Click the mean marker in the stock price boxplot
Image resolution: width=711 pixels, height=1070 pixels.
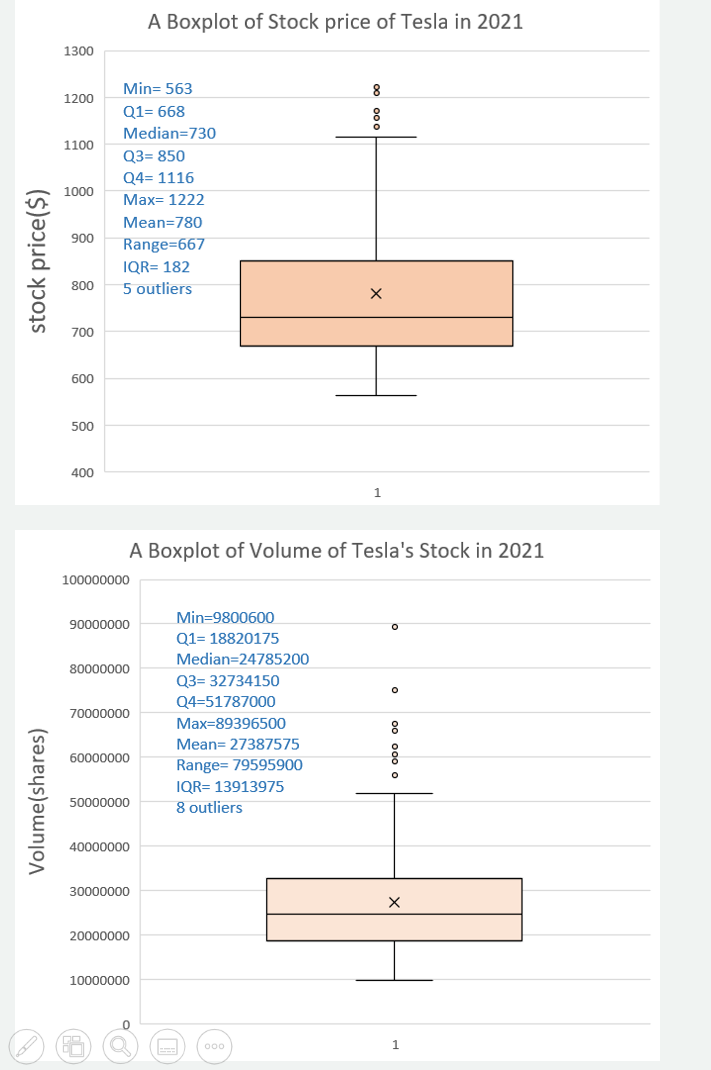coord(376,293)
